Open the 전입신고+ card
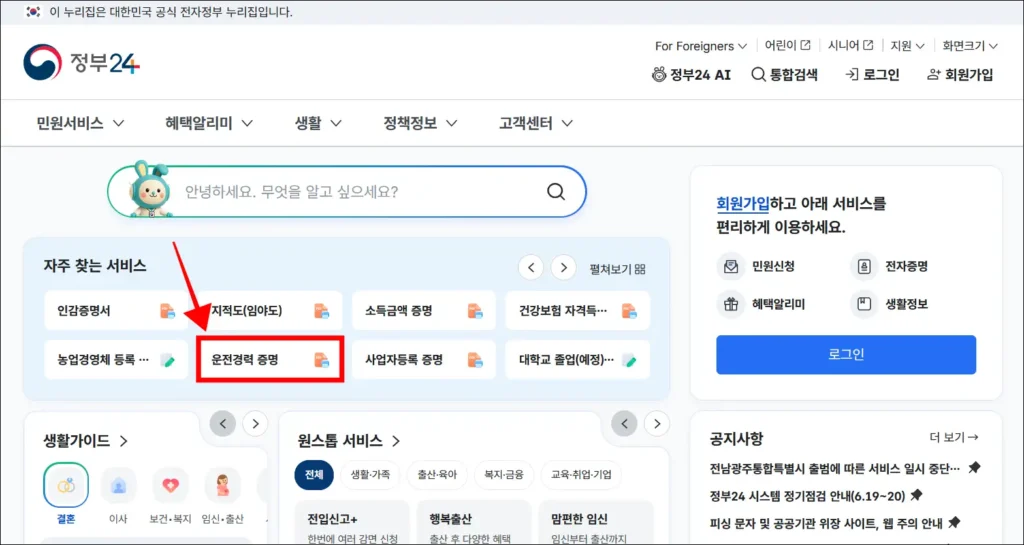The width and height of the screenshot is (1024, 545). [352, 524]
